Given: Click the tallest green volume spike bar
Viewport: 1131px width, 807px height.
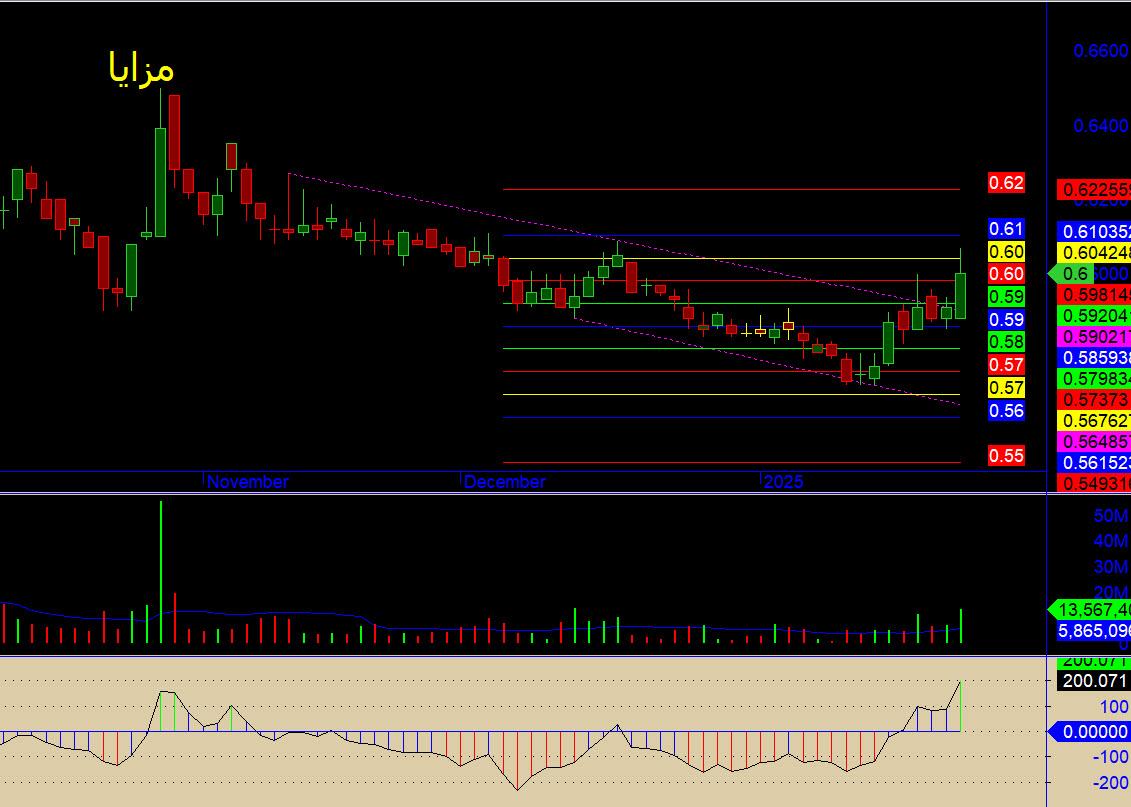Looking at the screenshot, I should click(x=161, y=572).
